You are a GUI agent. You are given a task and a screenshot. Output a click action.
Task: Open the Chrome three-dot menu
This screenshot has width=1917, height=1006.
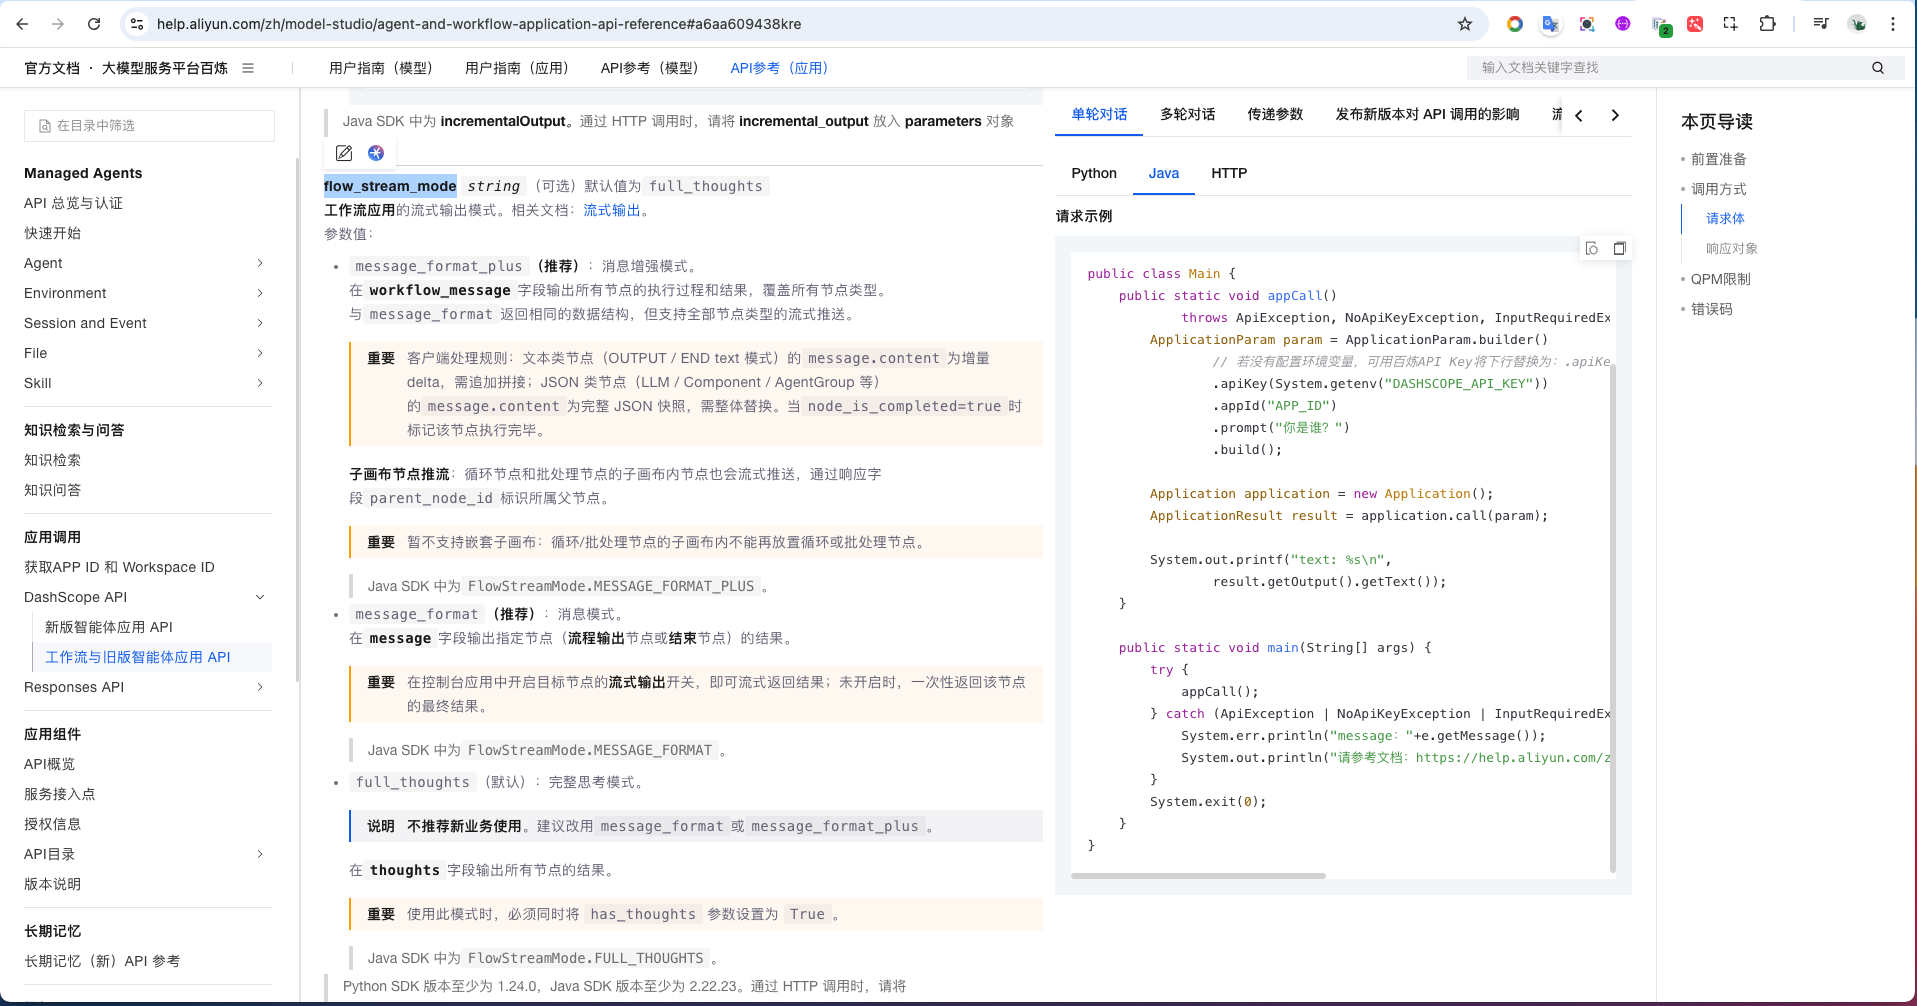pyautogui.click(x=1893, y=24)
